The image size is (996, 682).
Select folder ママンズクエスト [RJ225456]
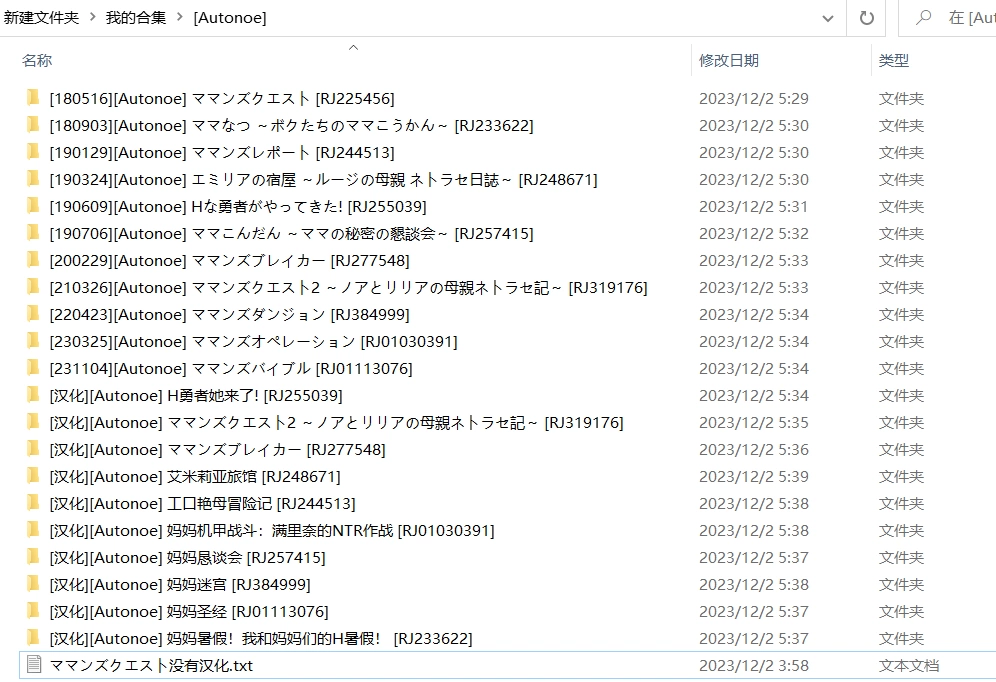pyautogui.click(x=222, y=98)
